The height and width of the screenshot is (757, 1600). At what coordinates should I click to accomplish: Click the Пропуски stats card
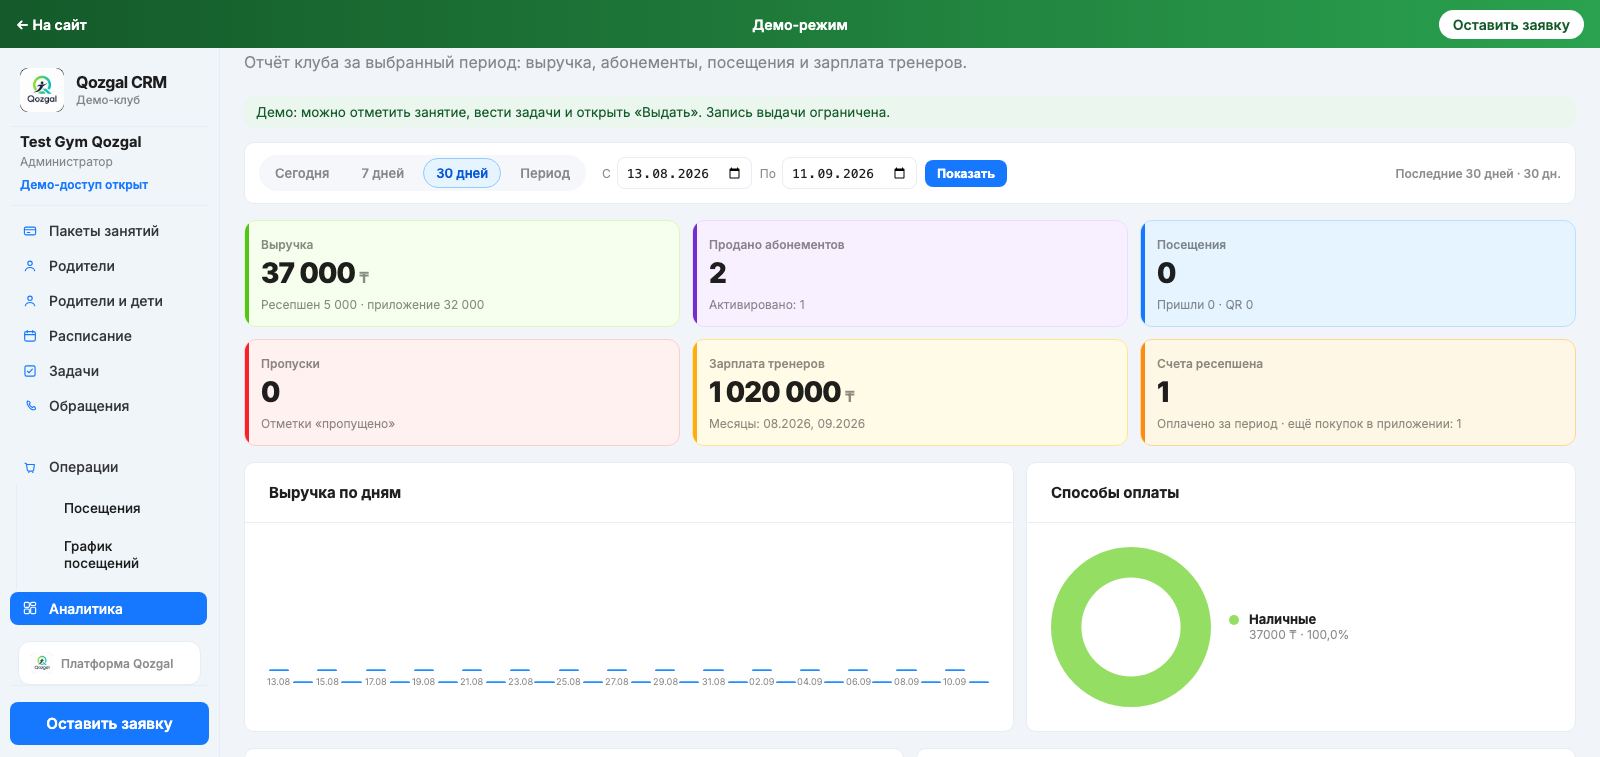point(462,392)
